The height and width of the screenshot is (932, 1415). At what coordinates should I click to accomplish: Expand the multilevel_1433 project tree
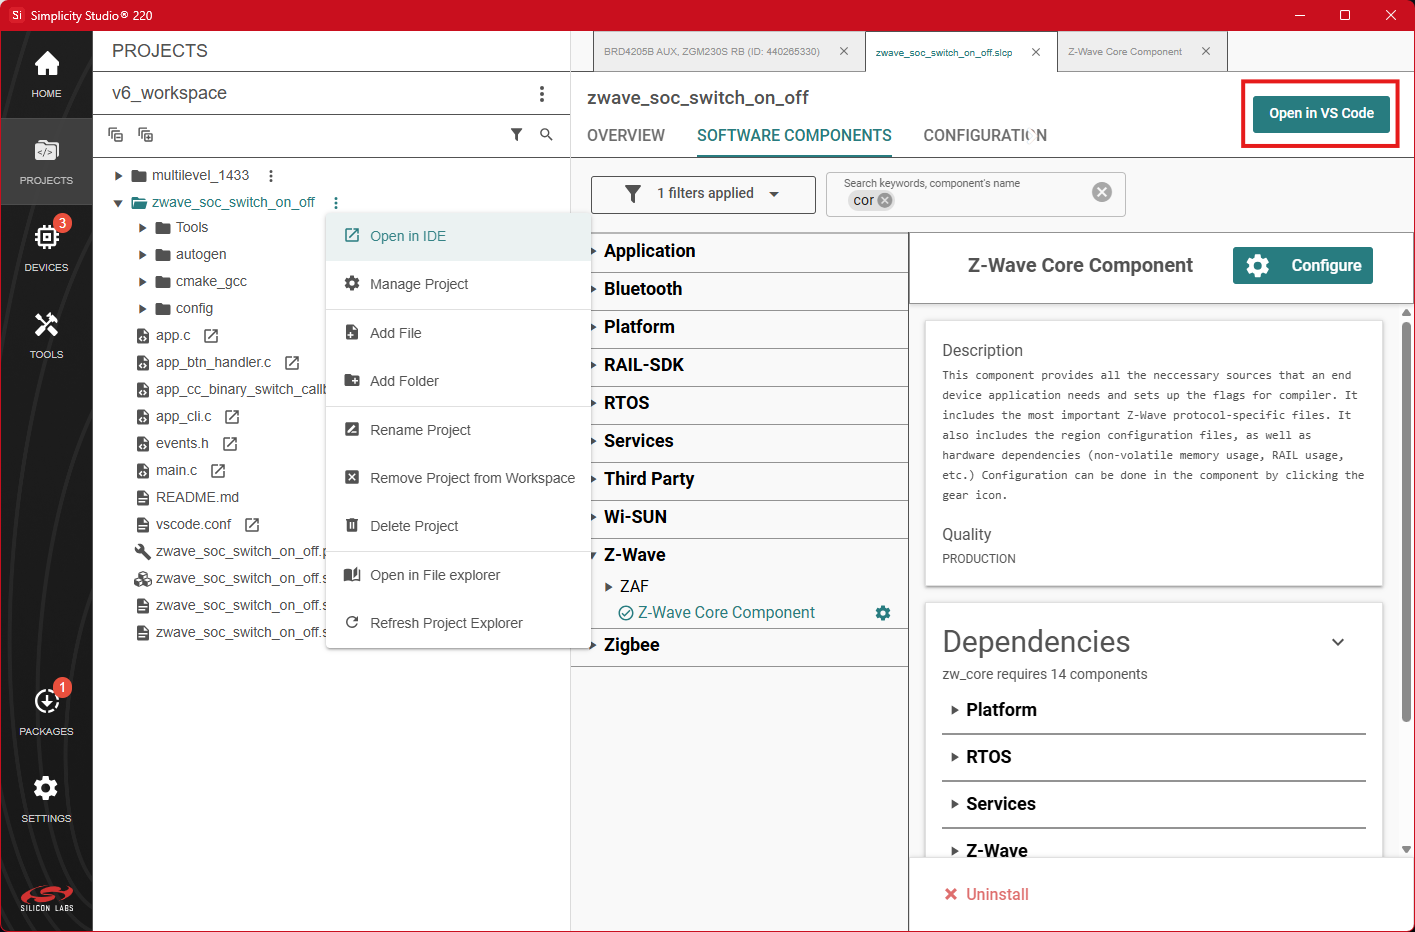point(119,176)
